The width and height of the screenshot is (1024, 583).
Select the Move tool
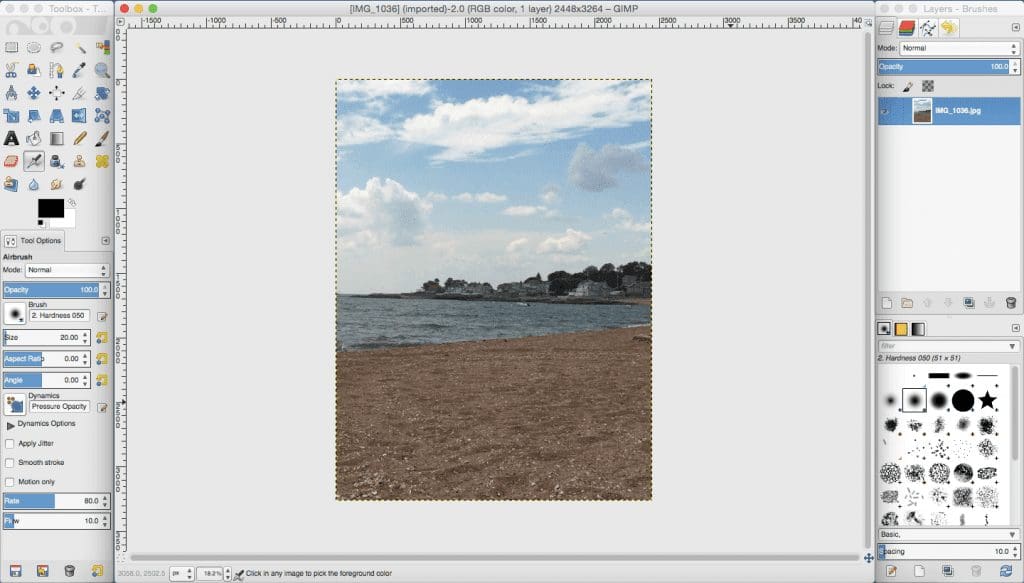(x=34, y=93)
